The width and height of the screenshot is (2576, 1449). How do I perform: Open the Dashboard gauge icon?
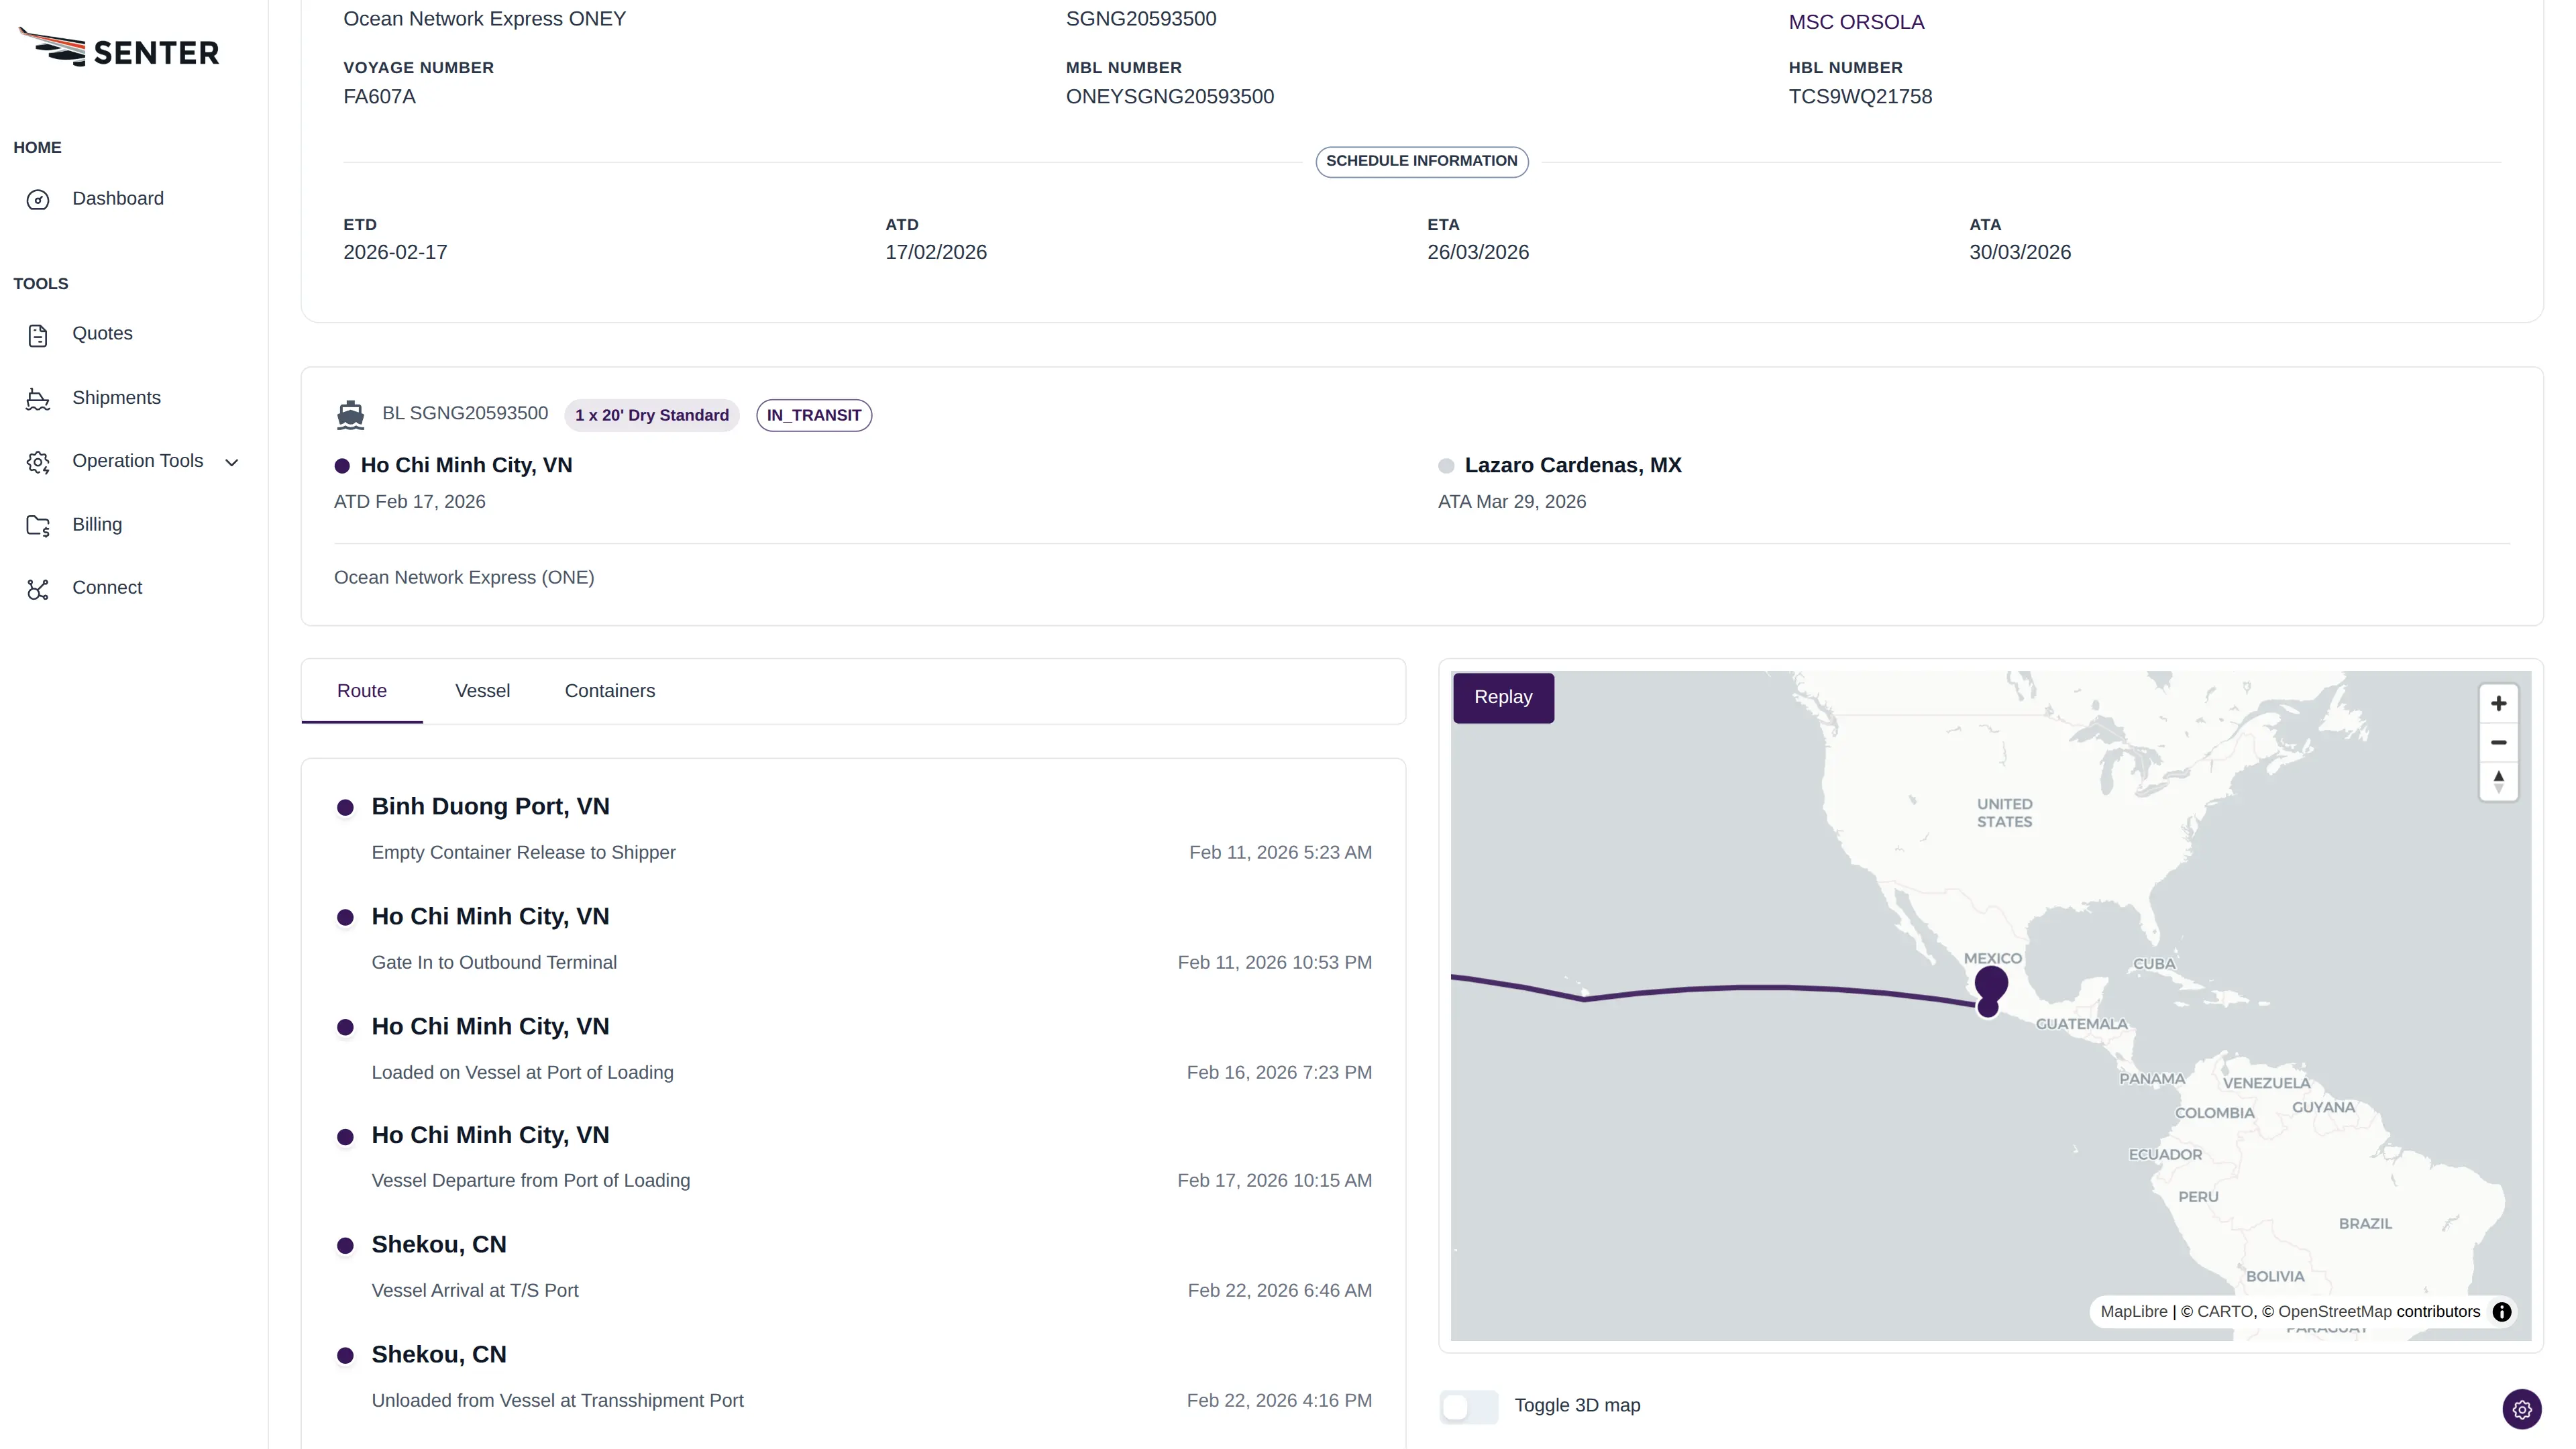[38, 200]
